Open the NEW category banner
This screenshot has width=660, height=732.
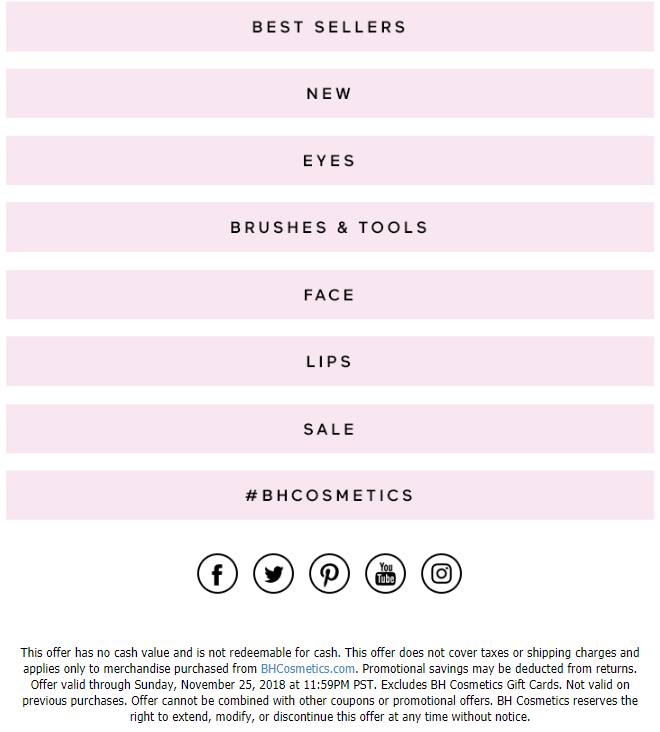coord(330,93)
